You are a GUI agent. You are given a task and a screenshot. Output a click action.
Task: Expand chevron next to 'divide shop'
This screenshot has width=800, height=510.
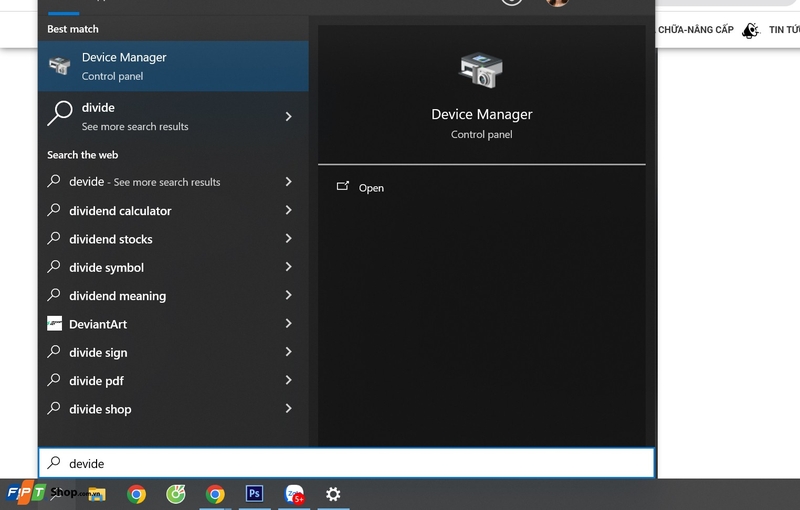click(x=288, y=409)
